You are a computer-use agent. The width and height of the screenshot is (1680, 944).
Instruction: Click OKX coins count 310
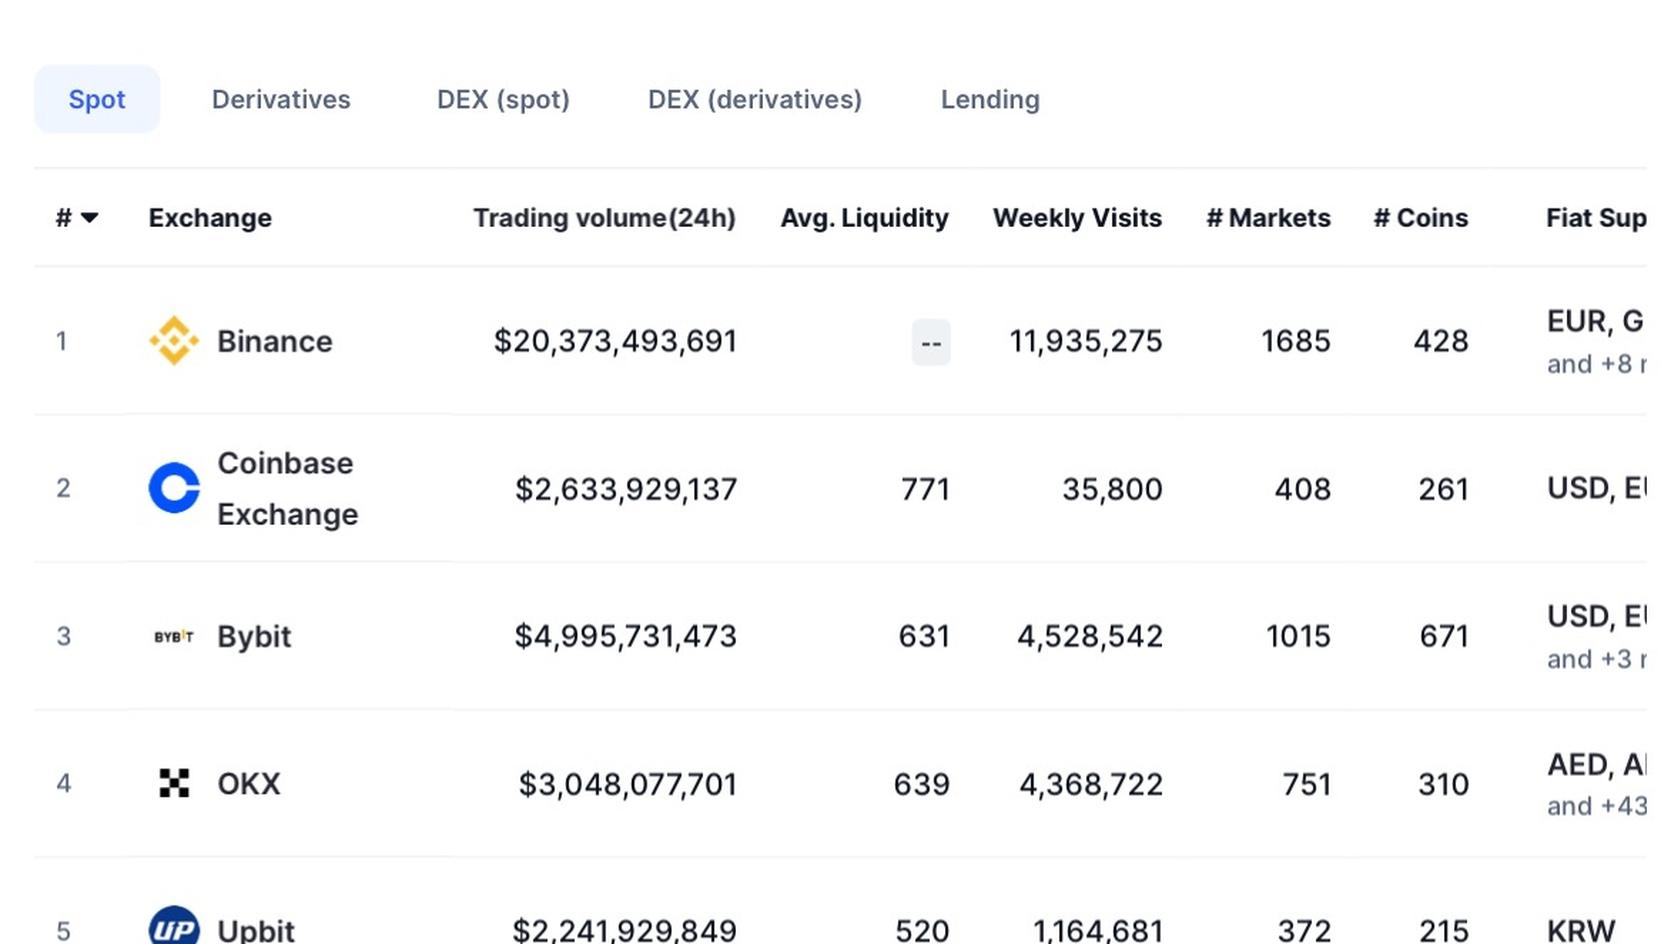[x=1444, y=784]
